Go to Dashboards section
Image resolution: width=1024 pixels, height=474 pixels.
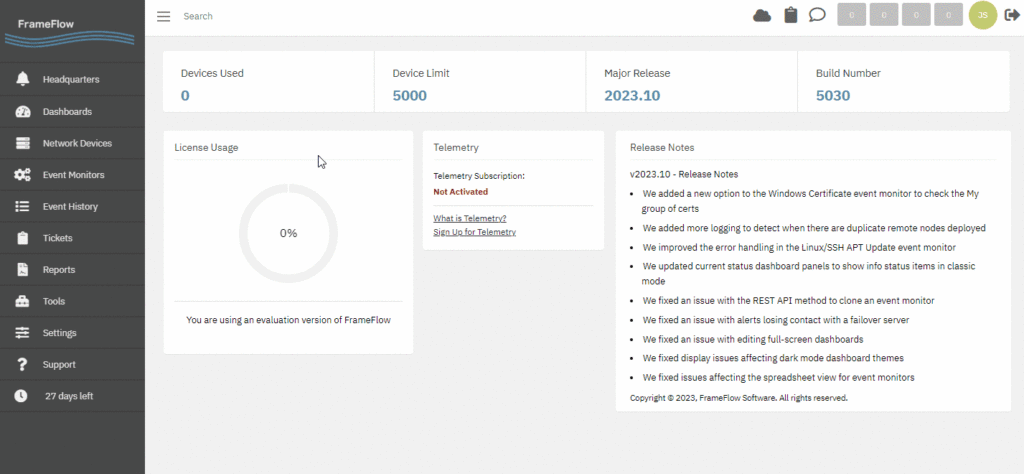[x=67, y=112]
